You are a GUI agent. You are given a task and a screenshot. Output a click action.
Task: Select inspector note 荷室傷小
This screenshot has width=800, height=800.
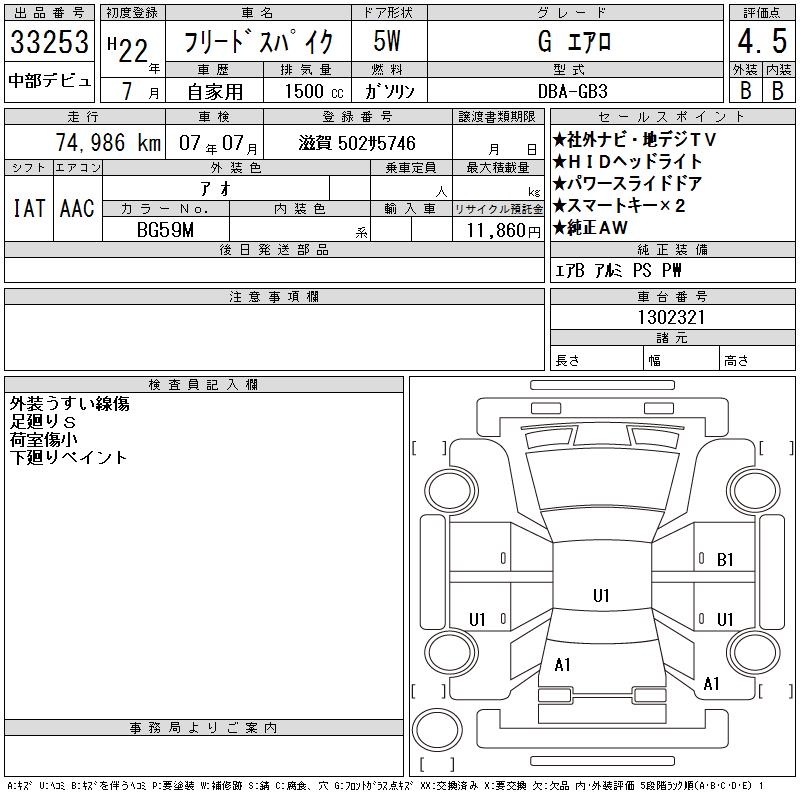coord(43,440)
